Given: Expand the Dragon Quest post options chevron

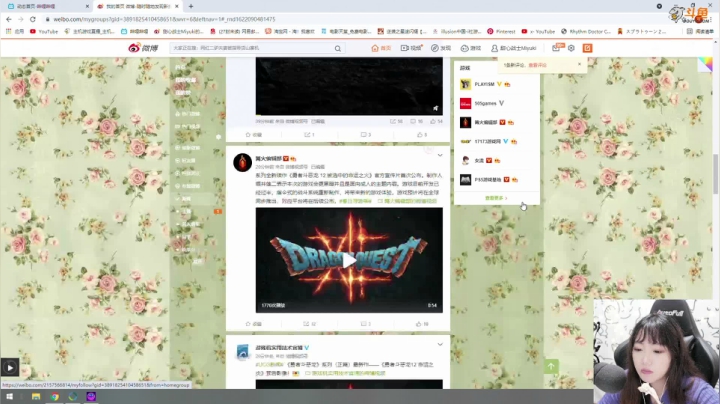Looking at the screenshot, I should point(440,156).
